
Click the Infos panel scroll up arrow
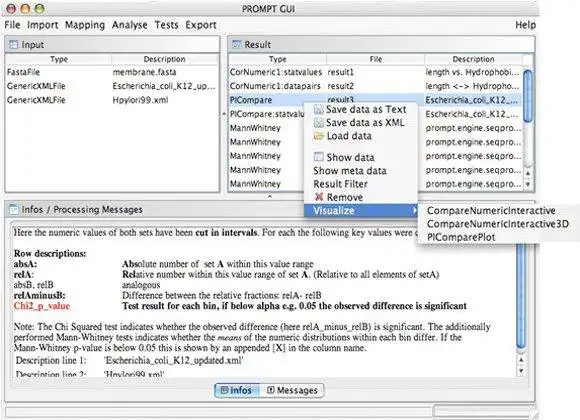[x=521, y=359]
